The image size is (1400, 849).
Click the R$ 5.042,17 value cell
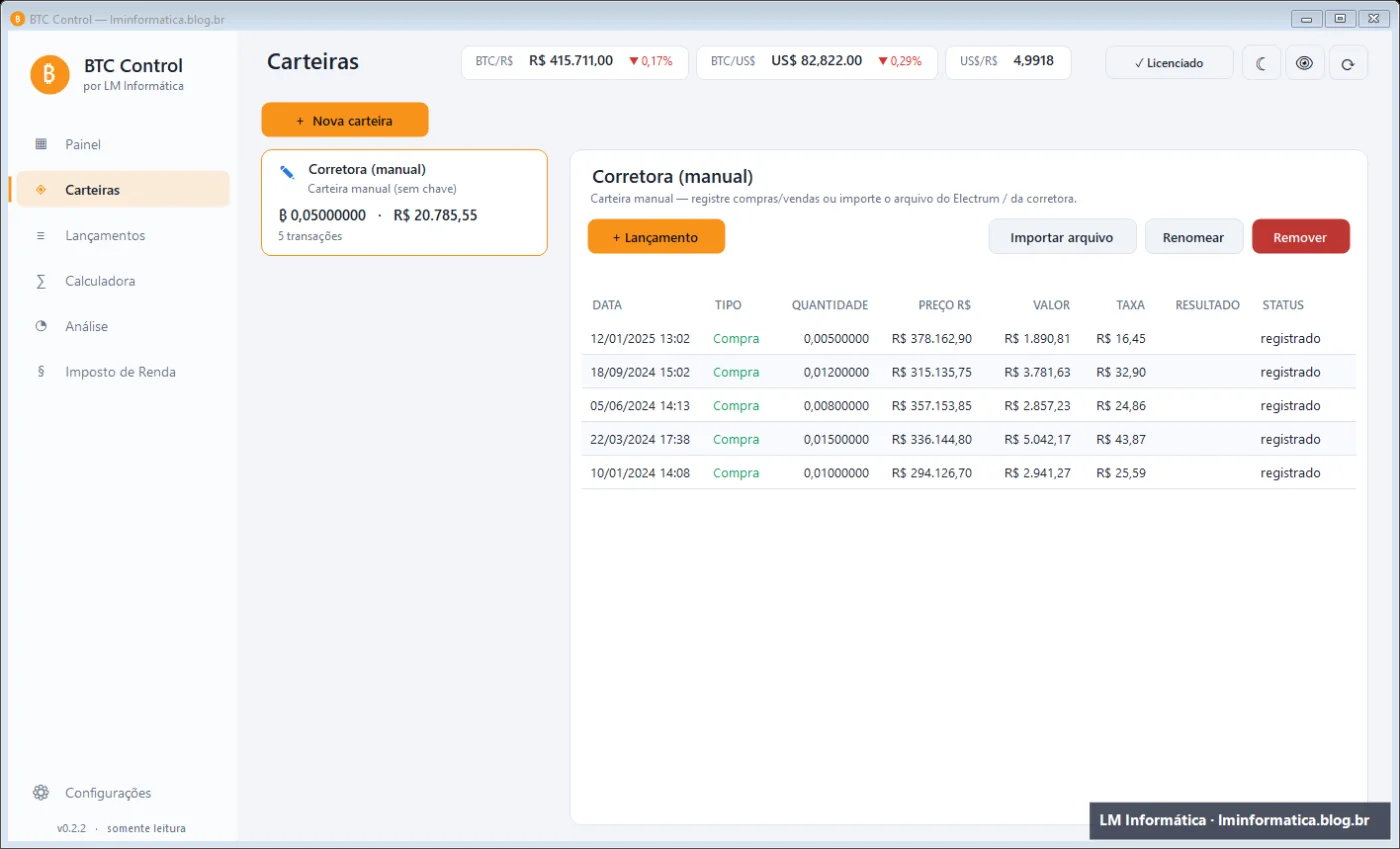click(1037, 439)
